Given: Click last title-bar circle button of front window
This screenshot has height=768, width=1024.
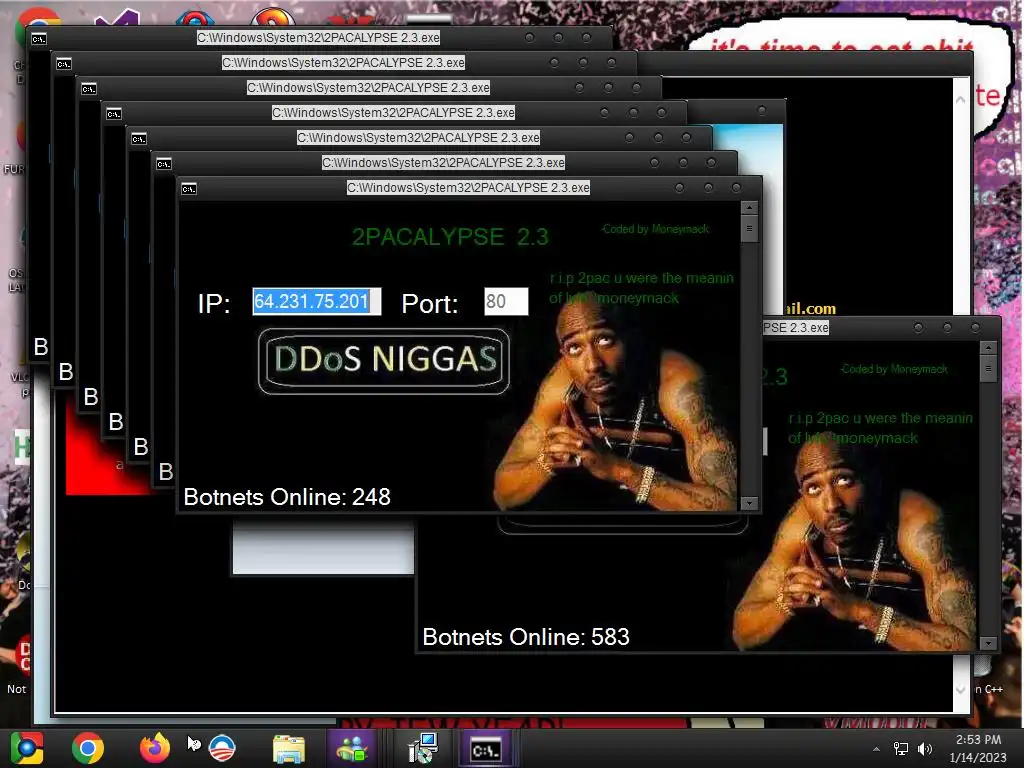Looking at the screenshot, I should pyautogui.click(x=736, y=188).
